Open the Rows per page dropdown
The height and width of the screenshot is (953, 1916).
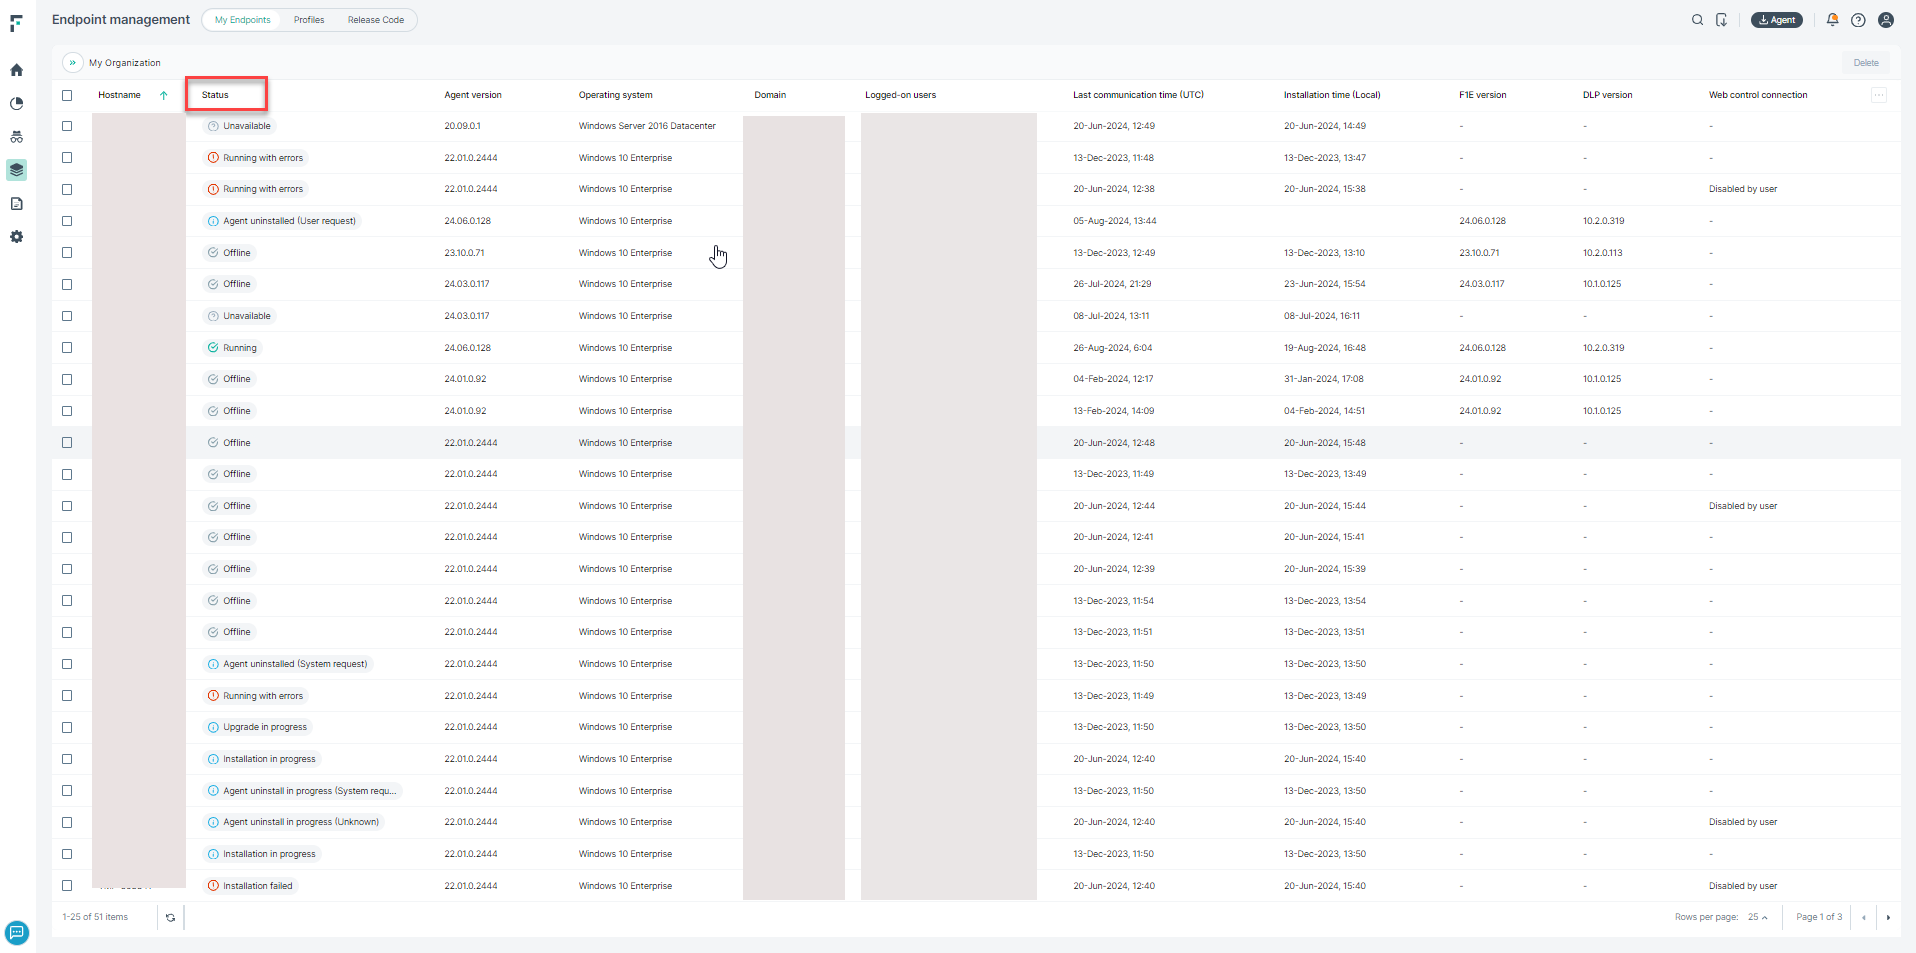coord(1758,917)
